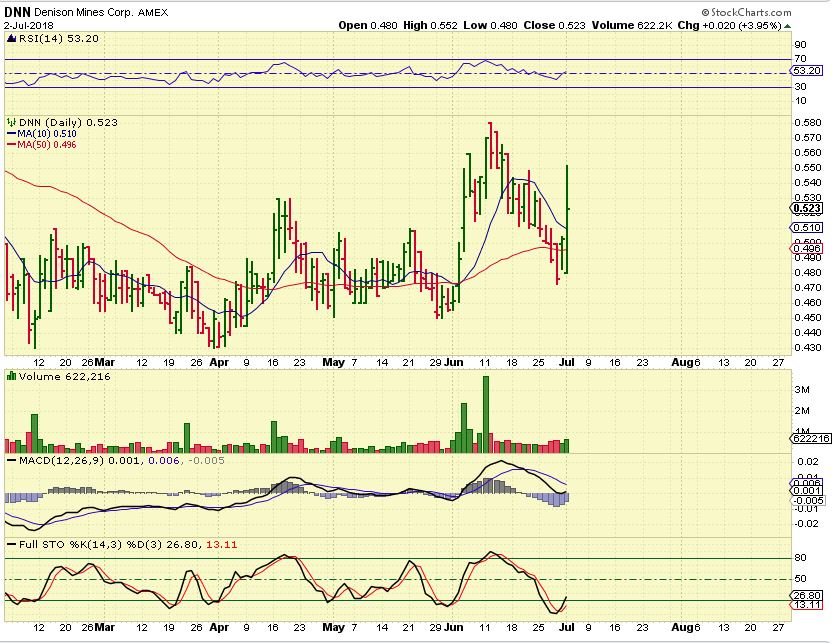
Task: Click the Full STO %K legend marker
Action: (x=12, y=546)
